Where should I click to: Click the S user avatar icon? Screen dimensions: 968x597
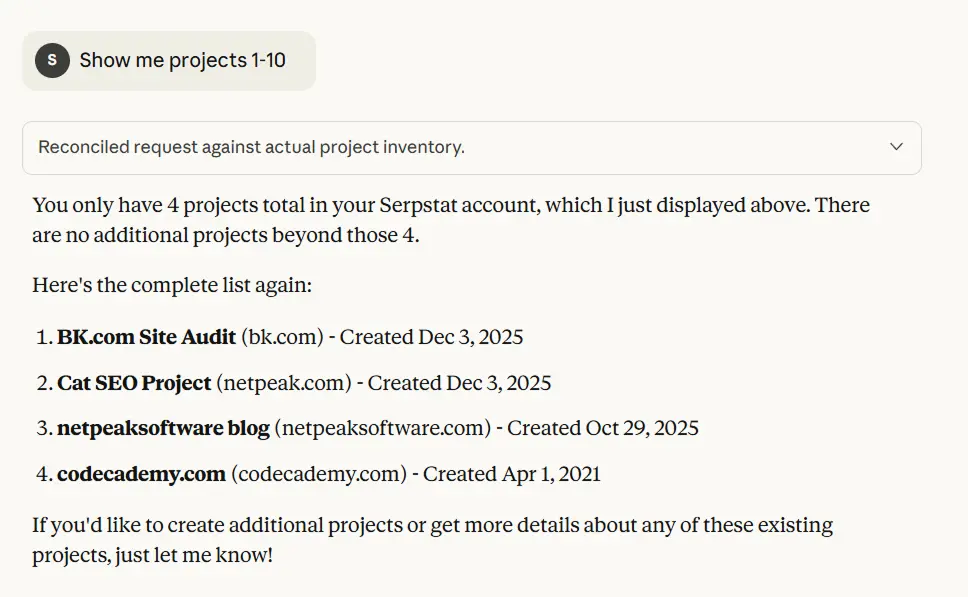[x=51, y=60]
